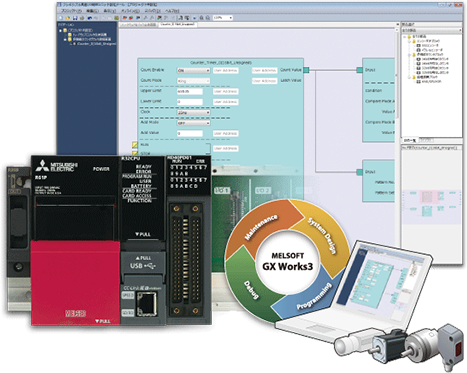The image size is (467, 373).
Task: Click the Save floppy-disk toolbar icon
Action: pos(75,18)
